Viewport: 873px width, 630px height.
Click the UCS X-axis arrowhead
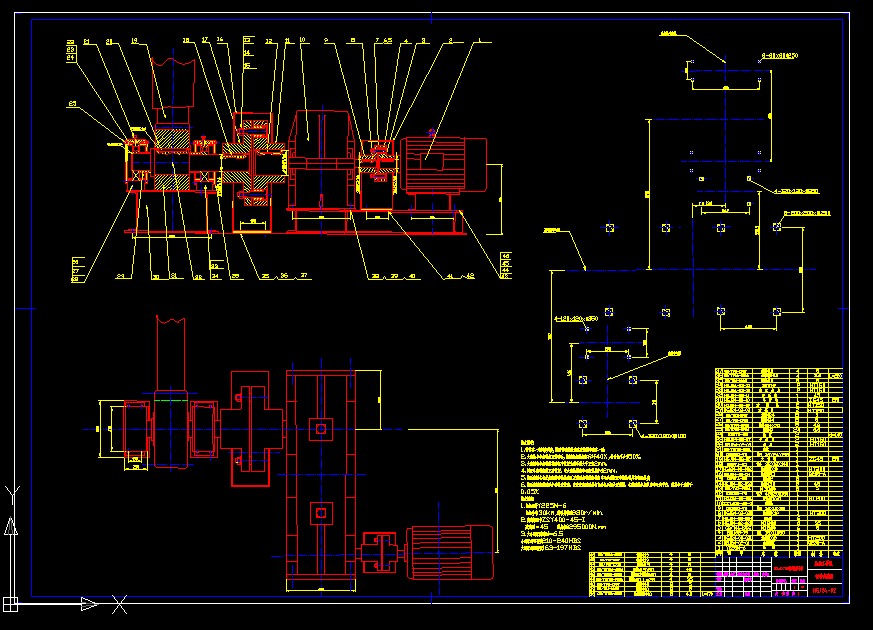(88, 604)
